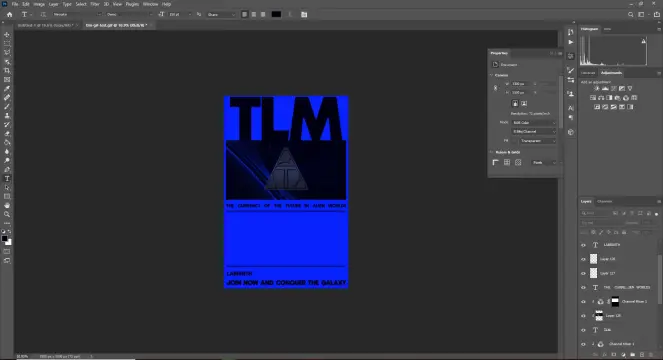Select the Hand tool
Viewport: 663px width, 360px height.
click(7, 205)
